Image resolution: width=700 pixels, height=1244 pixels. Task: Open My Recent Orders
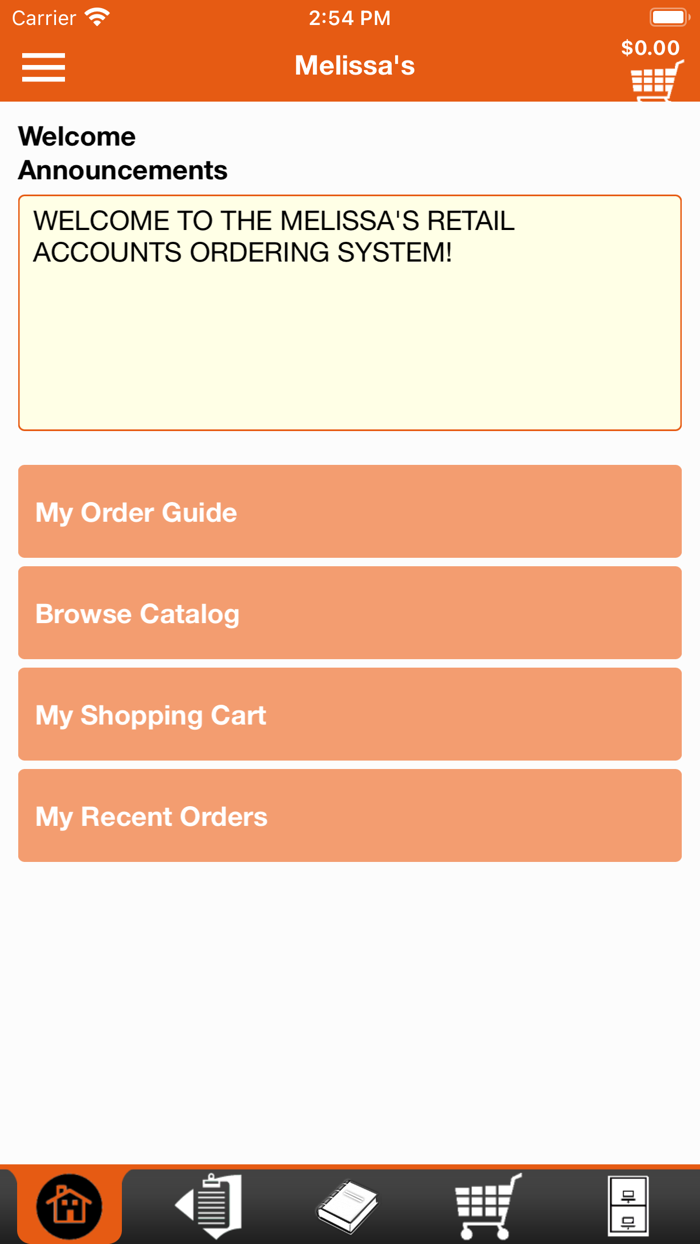click(x=349, y=815)
